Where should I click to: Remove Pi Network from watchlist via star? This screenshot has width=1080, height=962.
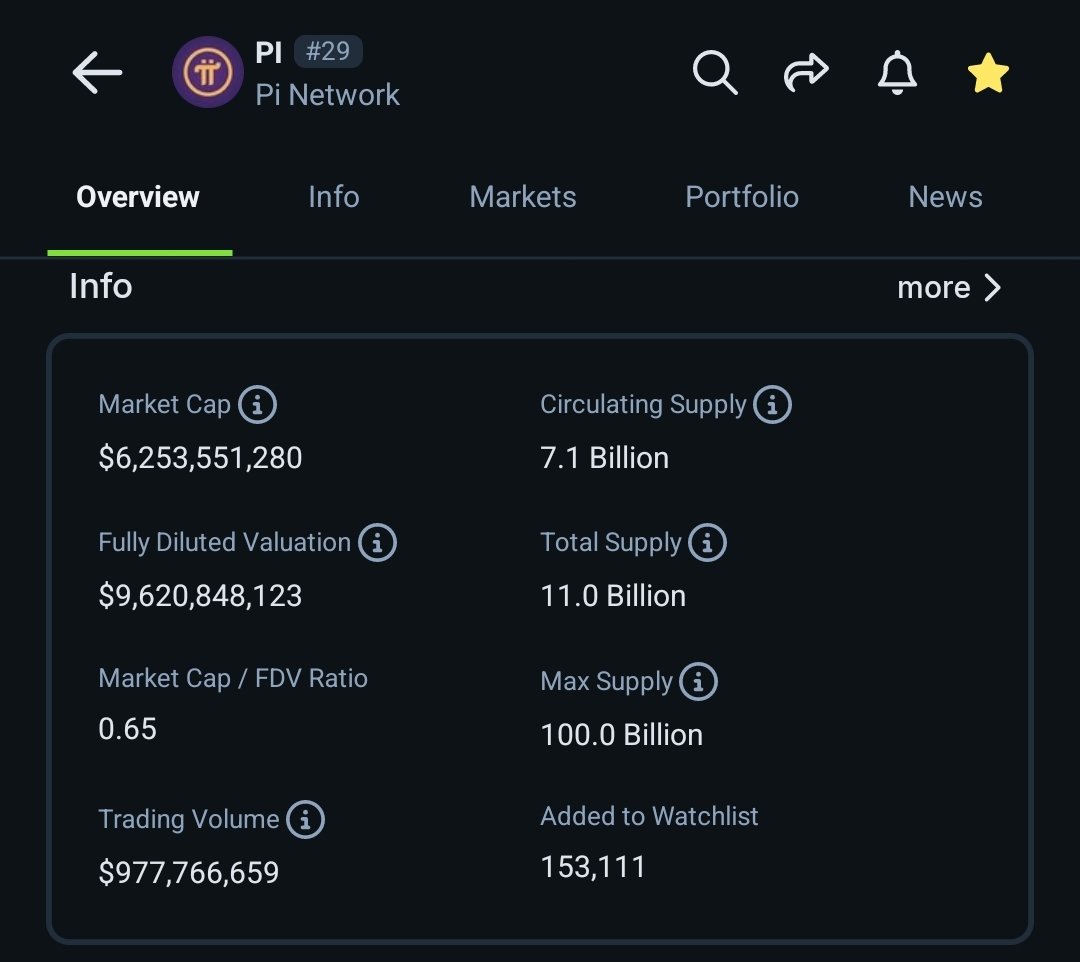(x=988, y=72)
